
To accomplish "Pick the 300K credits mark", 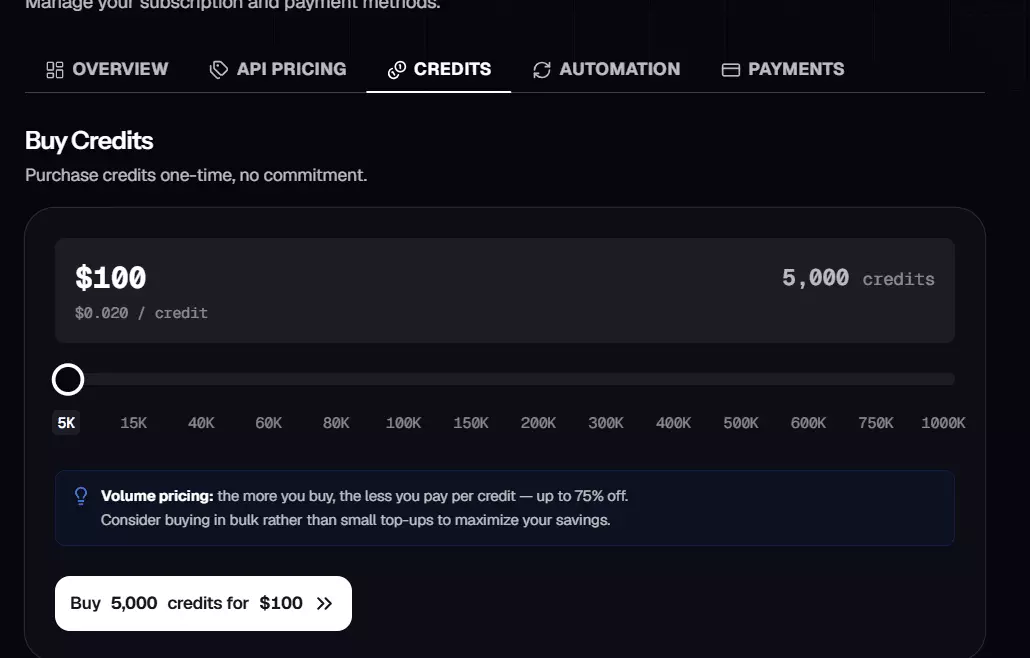I will pyautogui.click(x=606, y=423).
